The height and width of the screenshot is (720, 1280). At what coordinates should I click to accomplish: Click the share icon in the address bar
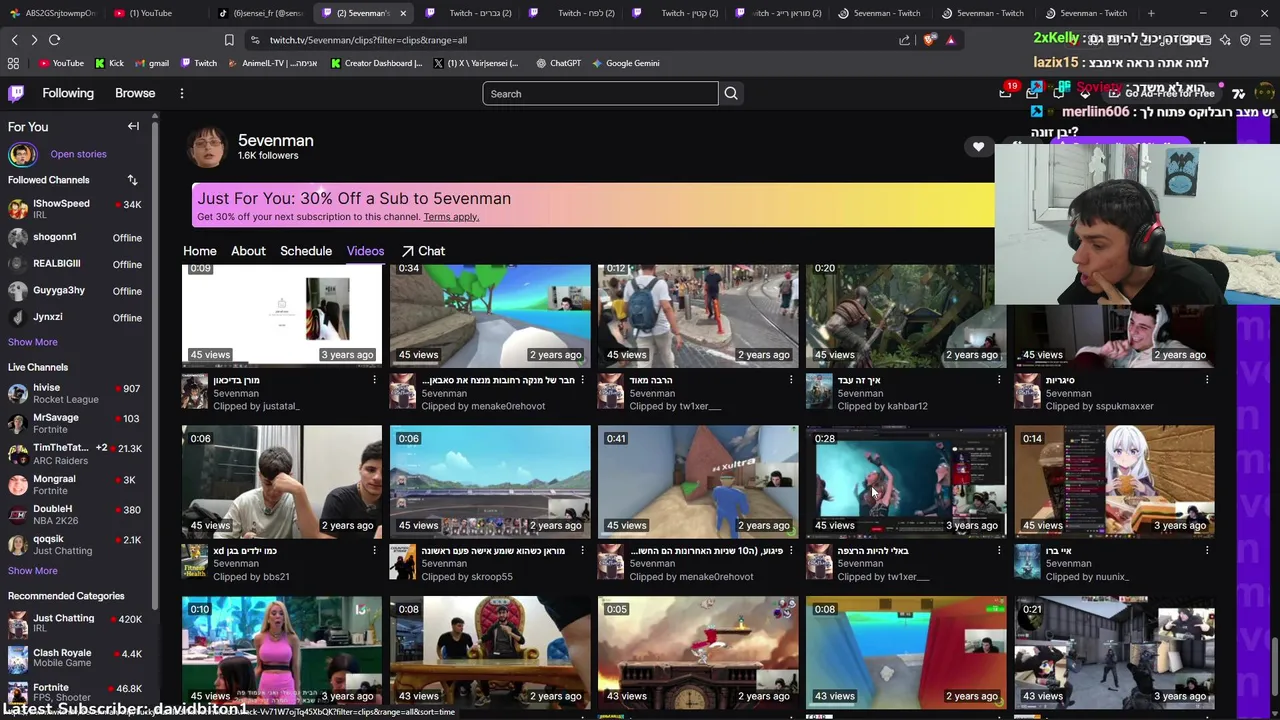point(904,40)
